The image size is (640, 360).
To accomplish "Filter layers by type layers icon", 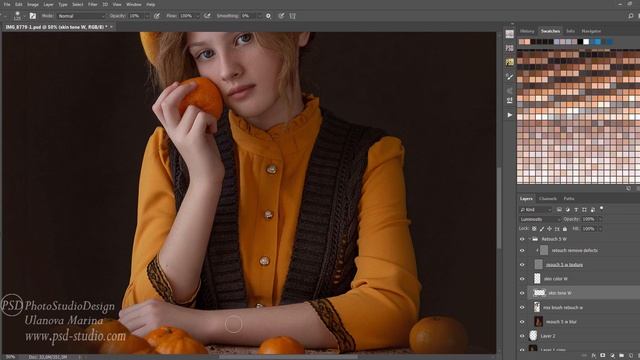I will [x=576, y=209].
